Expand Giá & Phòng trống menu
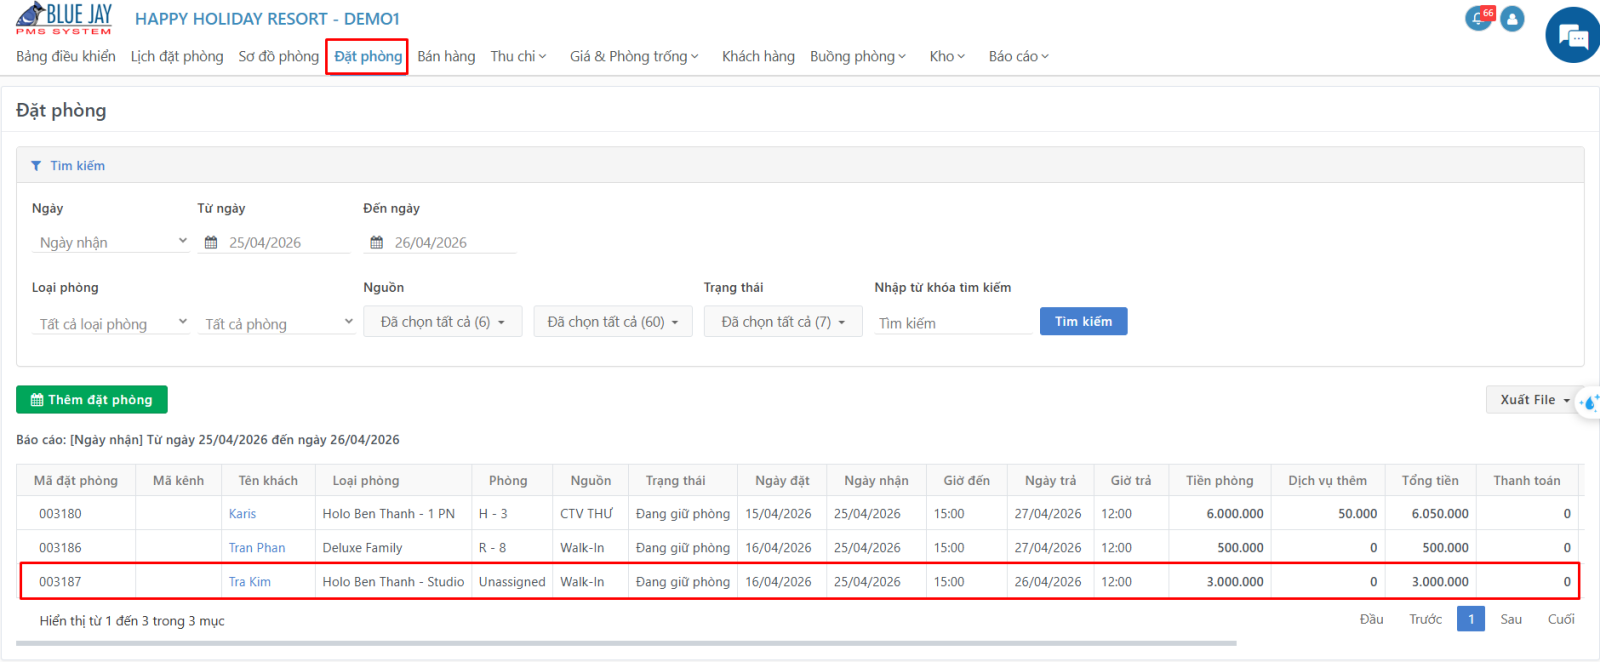The image size is (1600, 662). click(634, 56)
